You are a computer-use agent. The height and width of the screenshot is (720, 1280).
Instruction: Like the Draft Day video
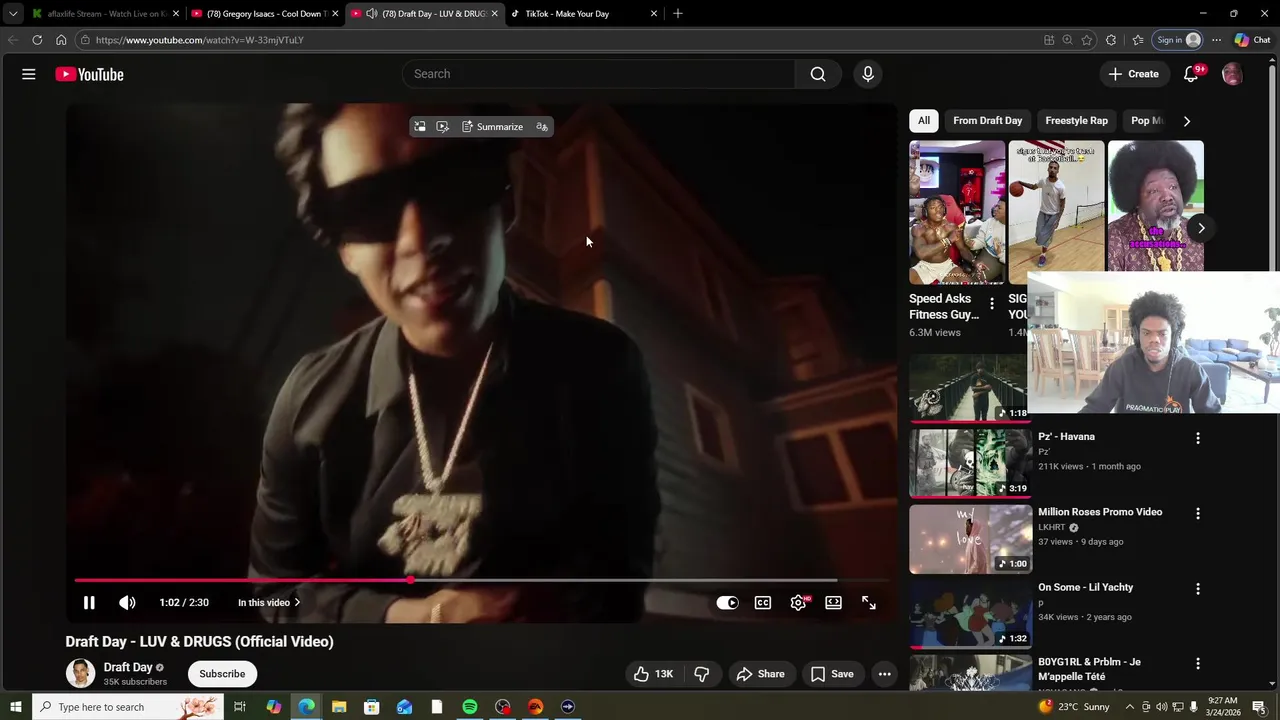point(653,674)
